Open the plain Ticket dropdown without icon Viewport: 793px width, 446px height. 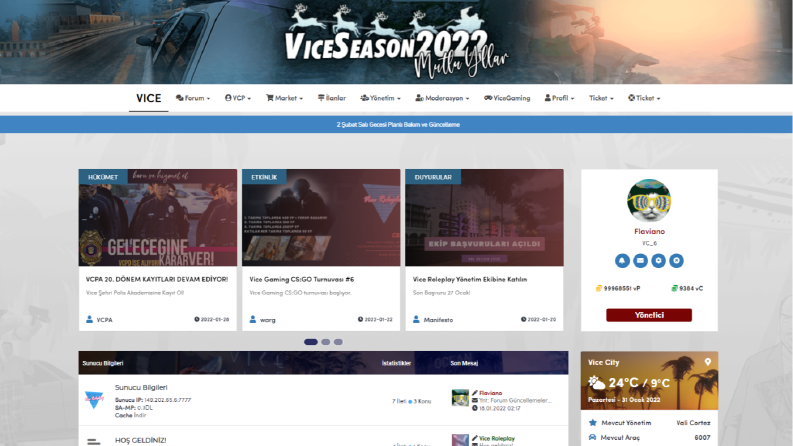pos(601,98)
